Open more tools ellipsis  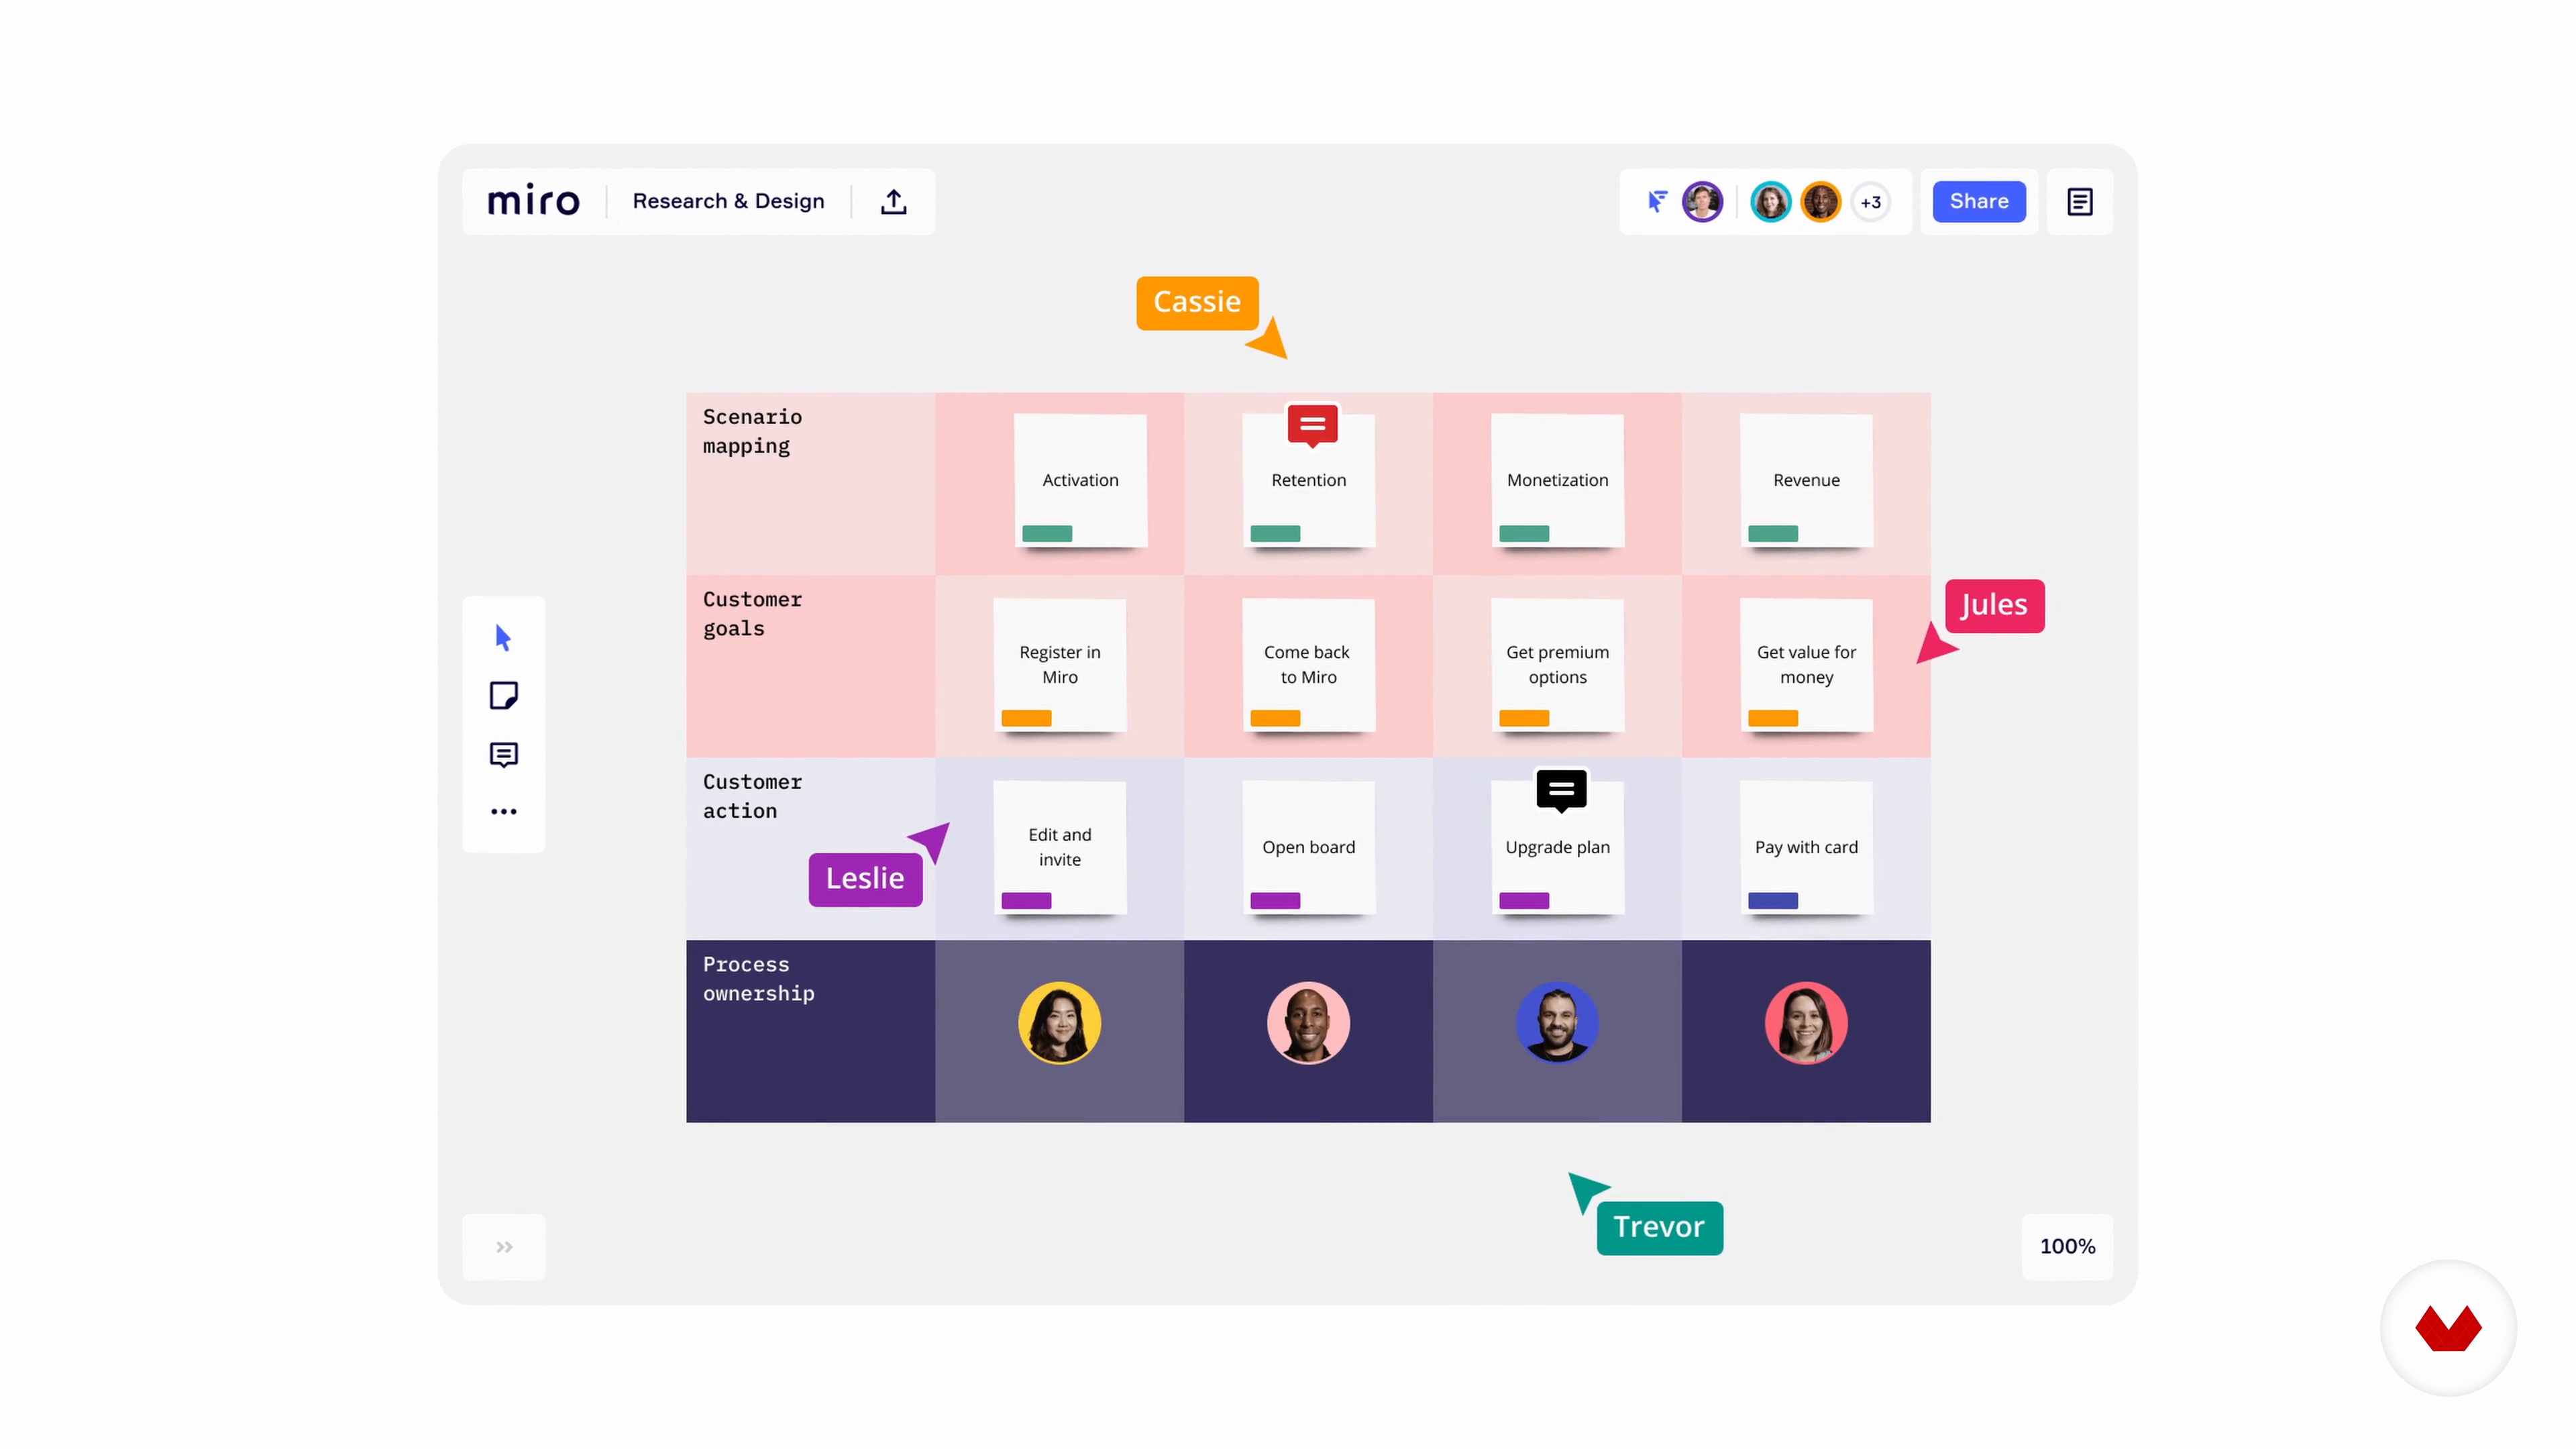tap(503, 811)
